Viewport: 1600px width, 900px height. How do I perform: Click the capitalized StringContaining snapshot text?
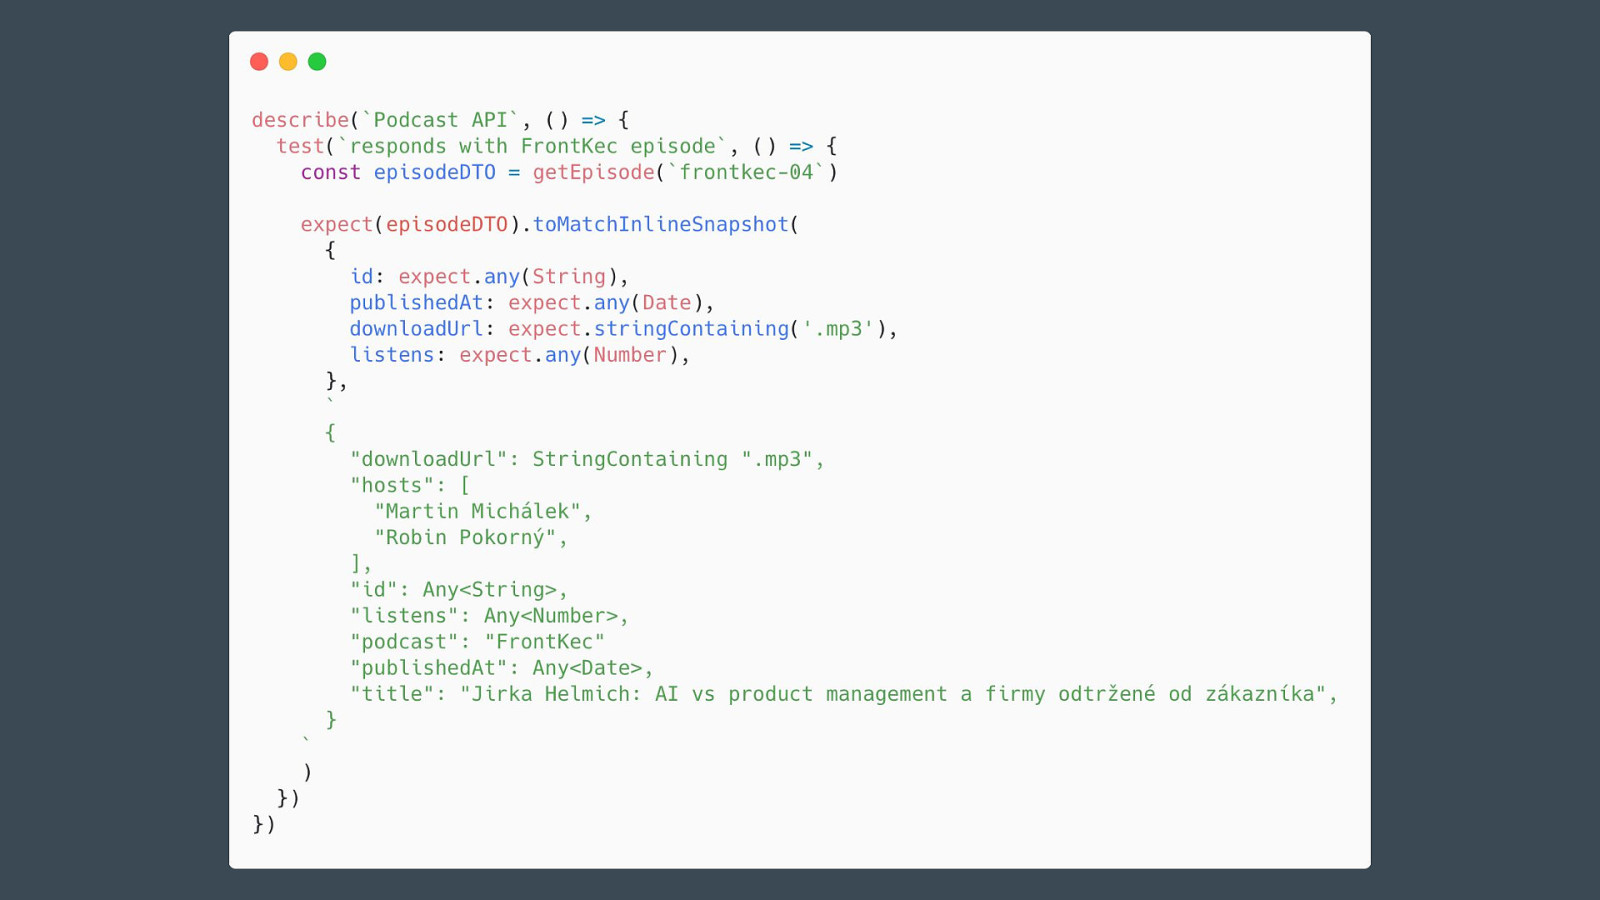[629, 459]
